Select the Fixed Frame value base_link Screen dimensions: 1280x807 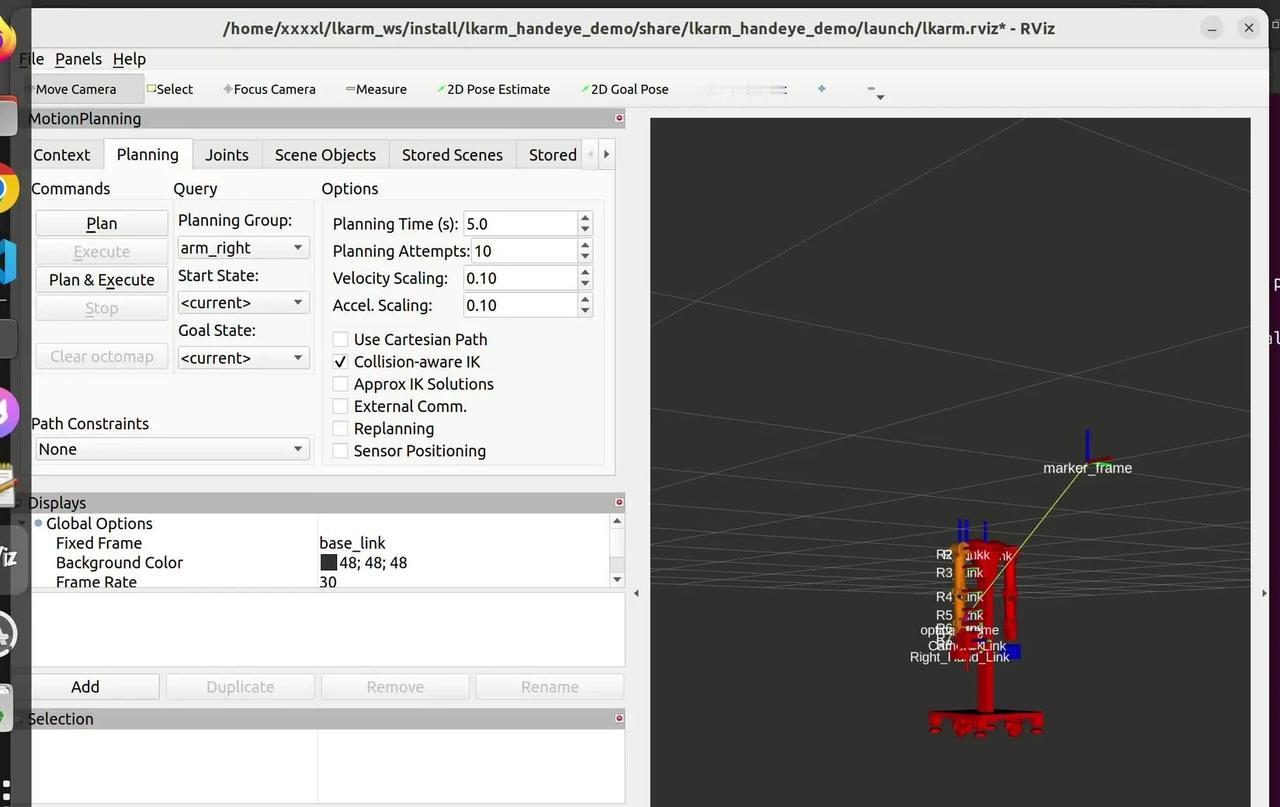[352, 543]
